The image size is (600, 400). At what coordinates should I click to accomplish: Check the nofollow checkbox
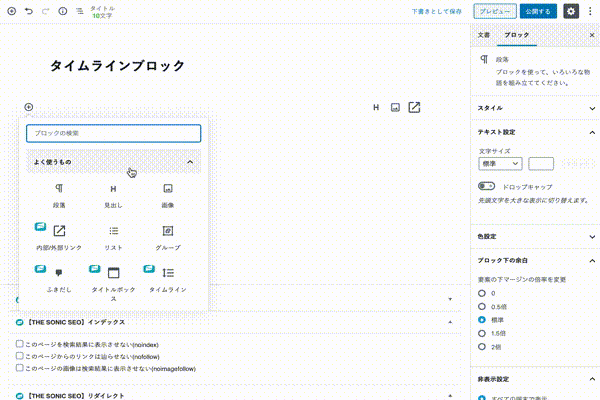[x=20, y=356]
